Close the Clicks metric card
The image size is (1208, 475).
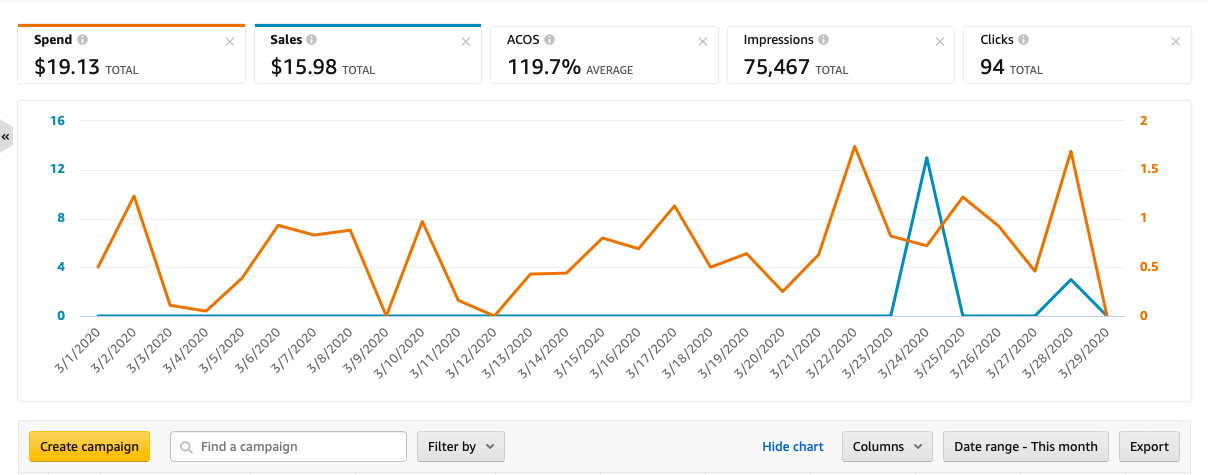[x=1175, y=41]
